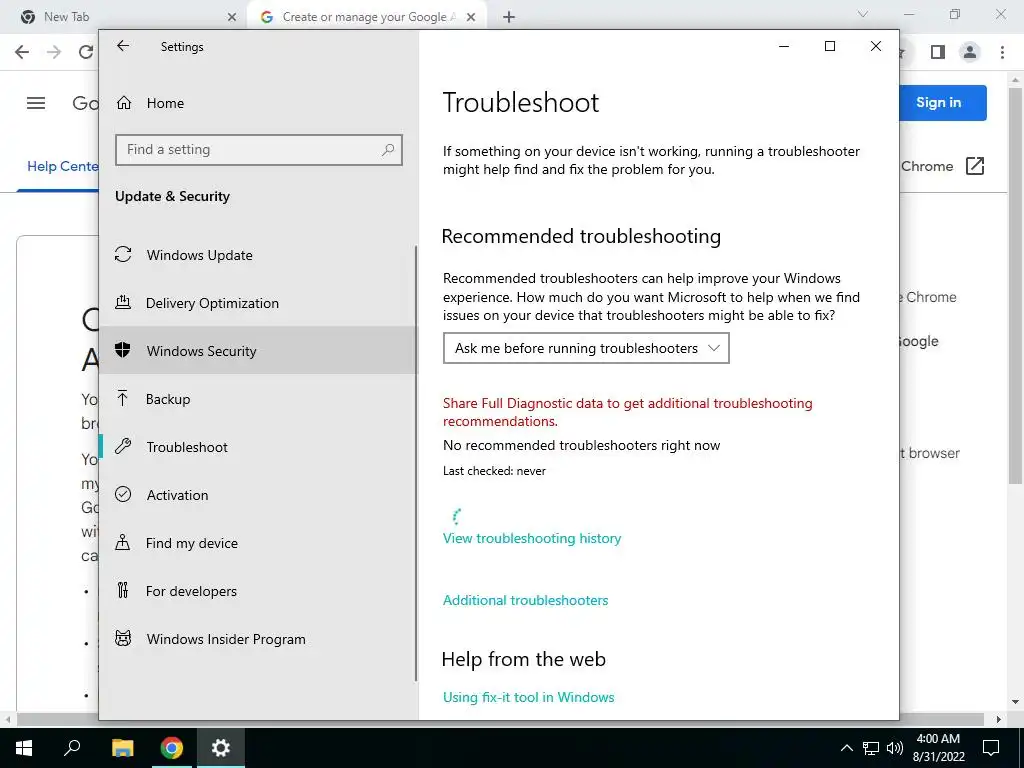Select Windows Security in the sidebar
Image resolution: width=1024 pixels, height=768 pixels.
click(x=257, y=351)
